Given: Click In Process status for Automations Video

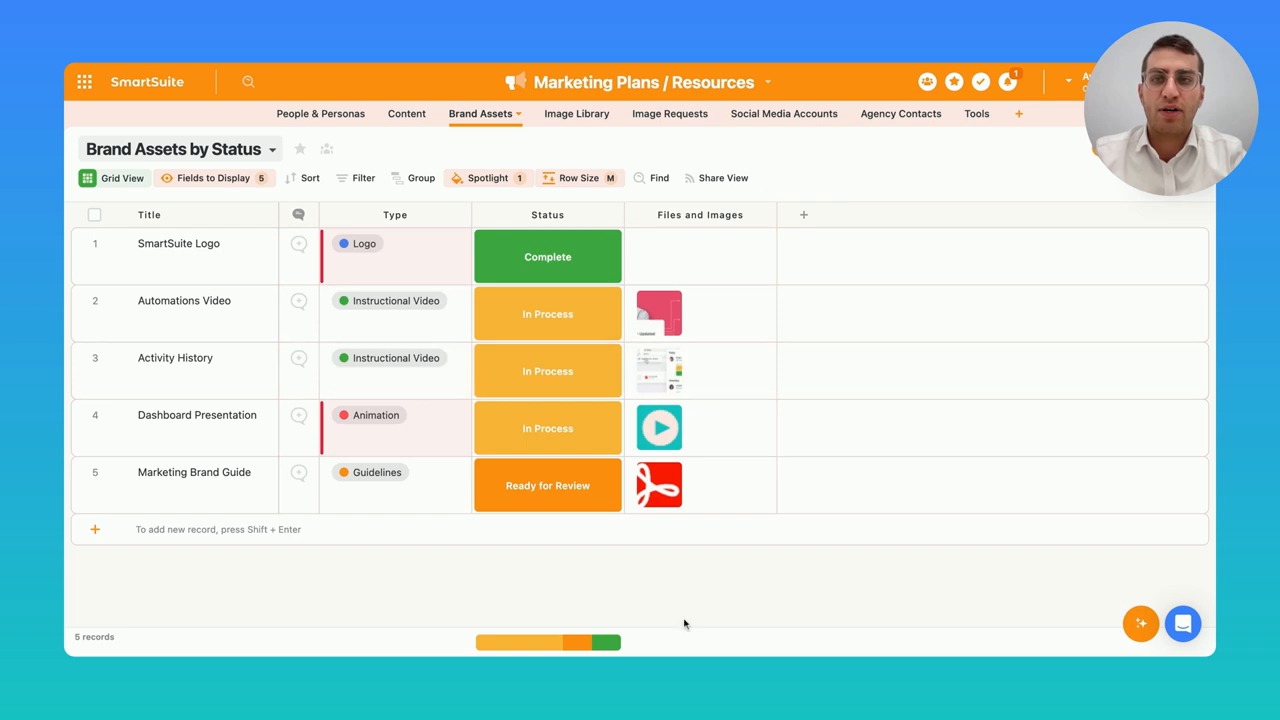Looking at the screenshot, I should click(548, 314).
